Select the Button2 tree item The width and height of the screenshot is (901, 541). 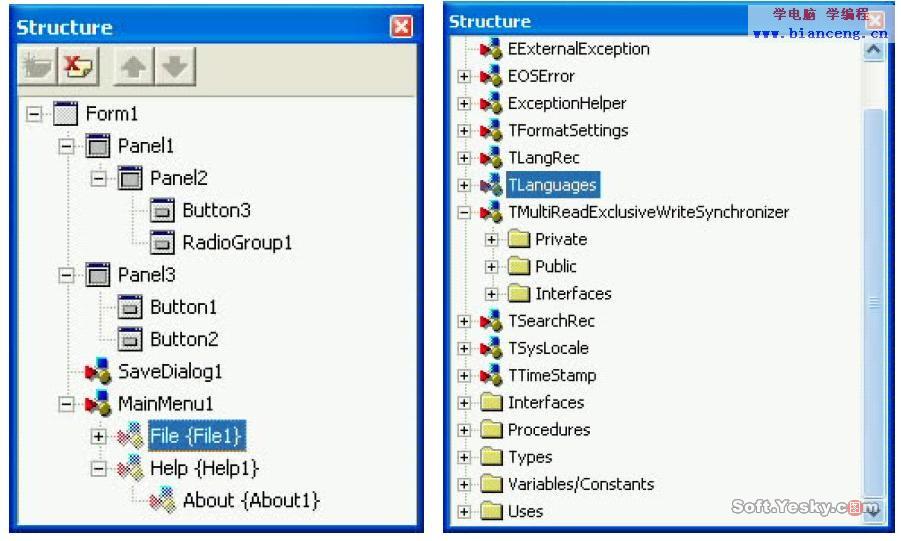pos(184,339)
